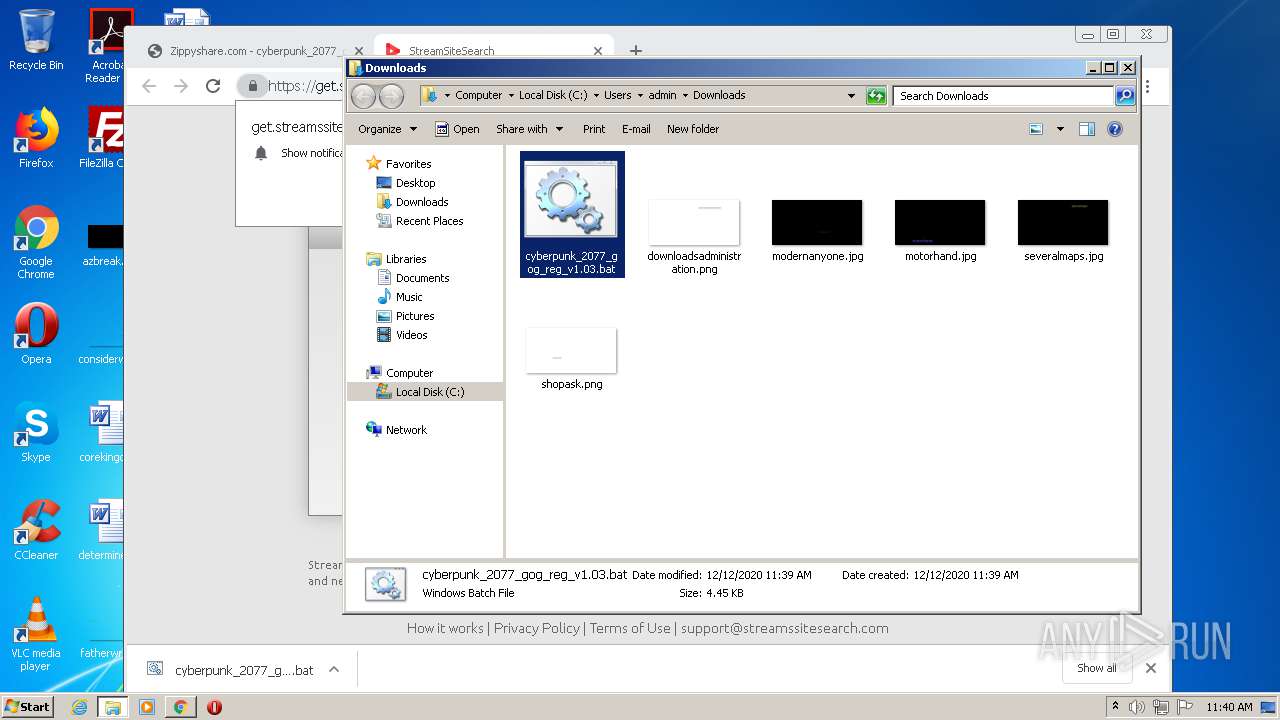This screenshot has width=1280, height=720.
Task: Click Show all downloads button
Action: [1096, 668]
